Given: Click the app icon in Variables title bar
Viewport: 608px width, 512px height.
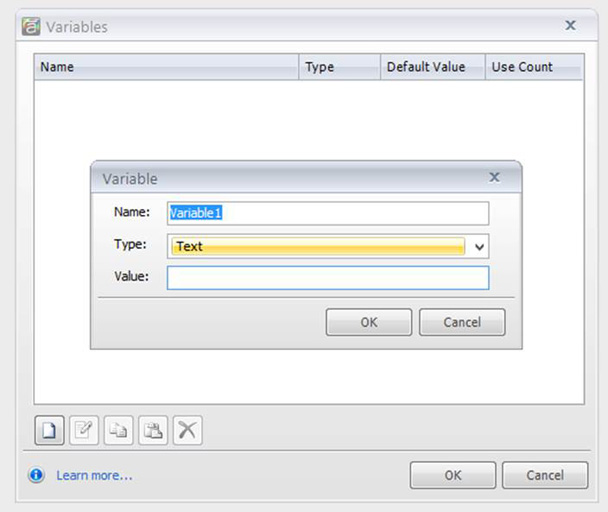Looking at the screenshot, I should (x=32, y=26).
